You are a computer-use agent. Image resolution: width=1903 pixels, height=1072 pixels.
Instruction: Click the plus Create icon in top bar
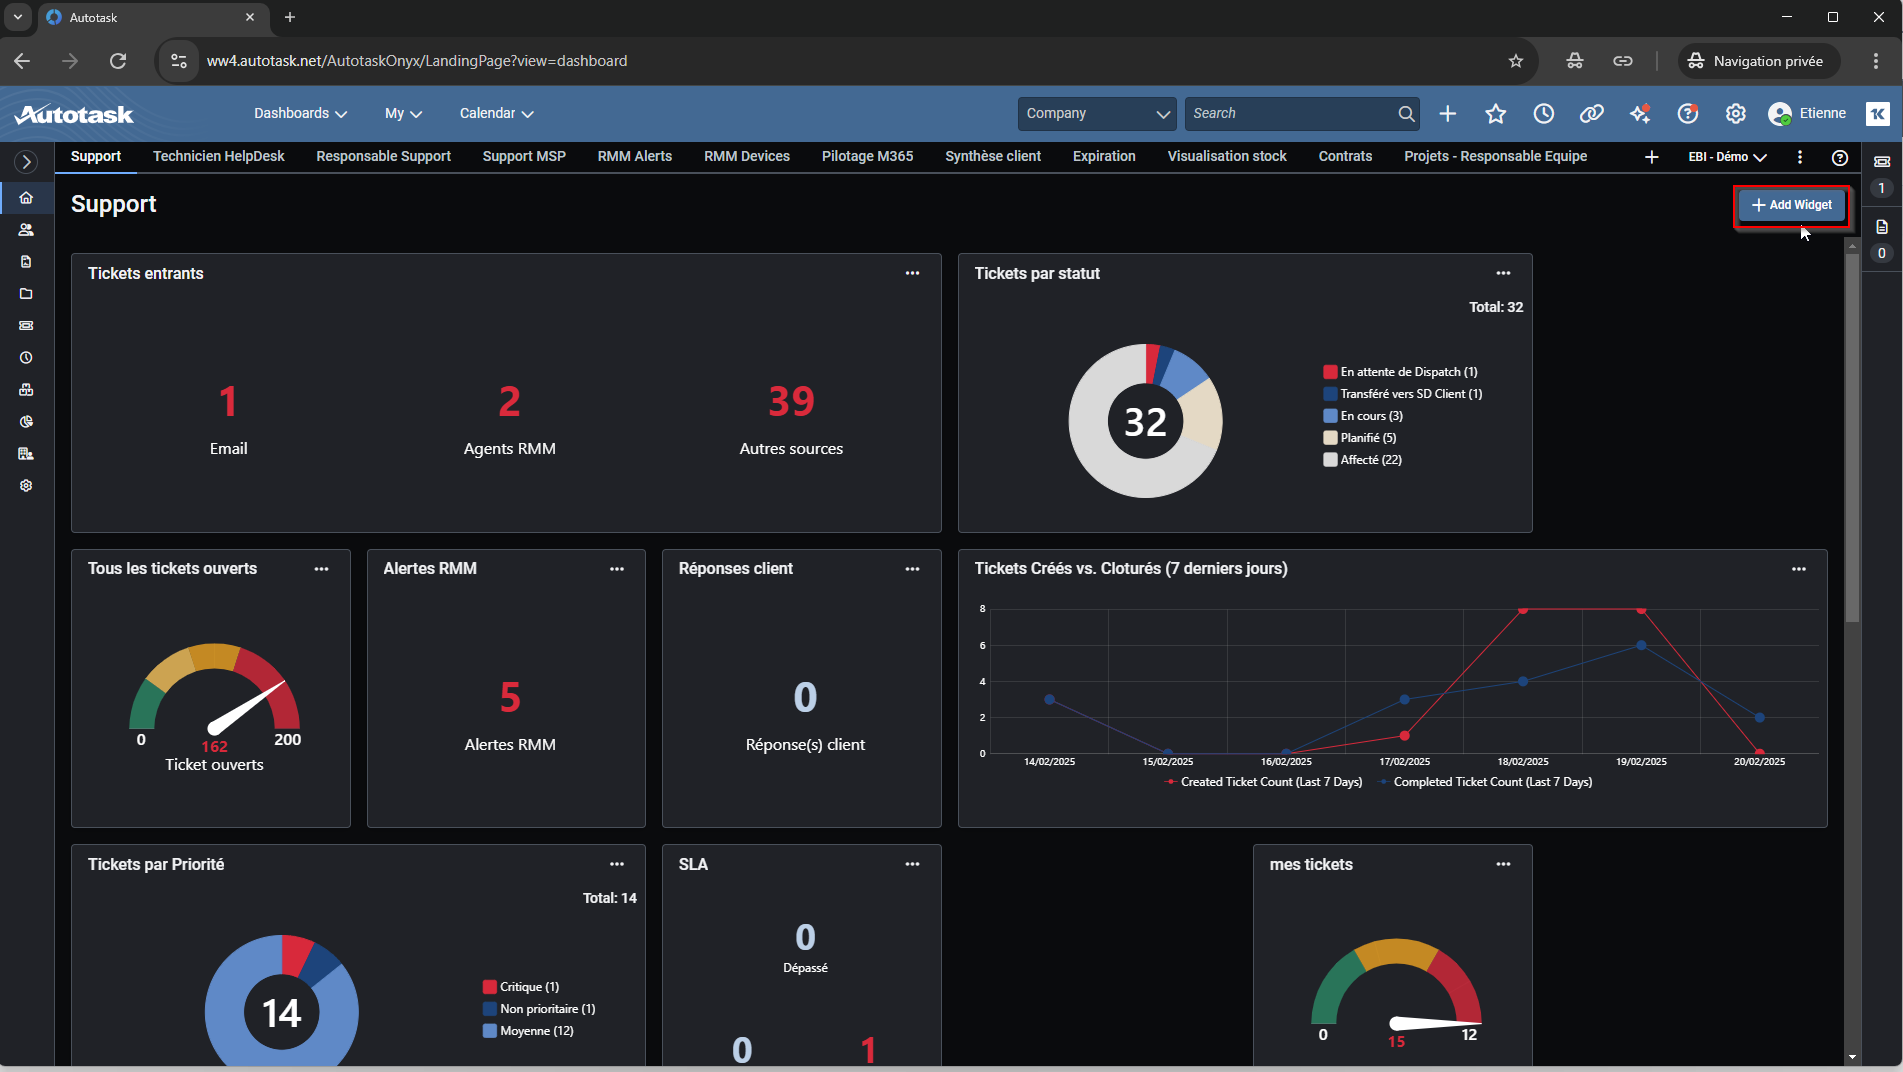pyautogui.click(x=1447, y=114)
